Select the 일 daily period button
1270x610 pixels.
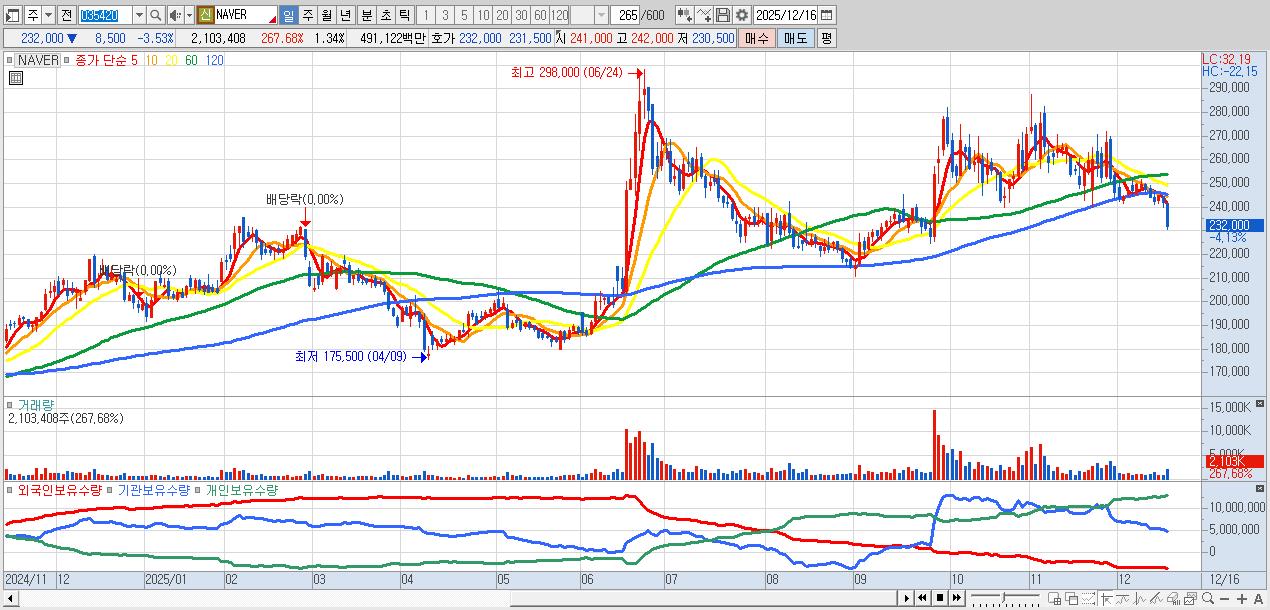point(288,16)
